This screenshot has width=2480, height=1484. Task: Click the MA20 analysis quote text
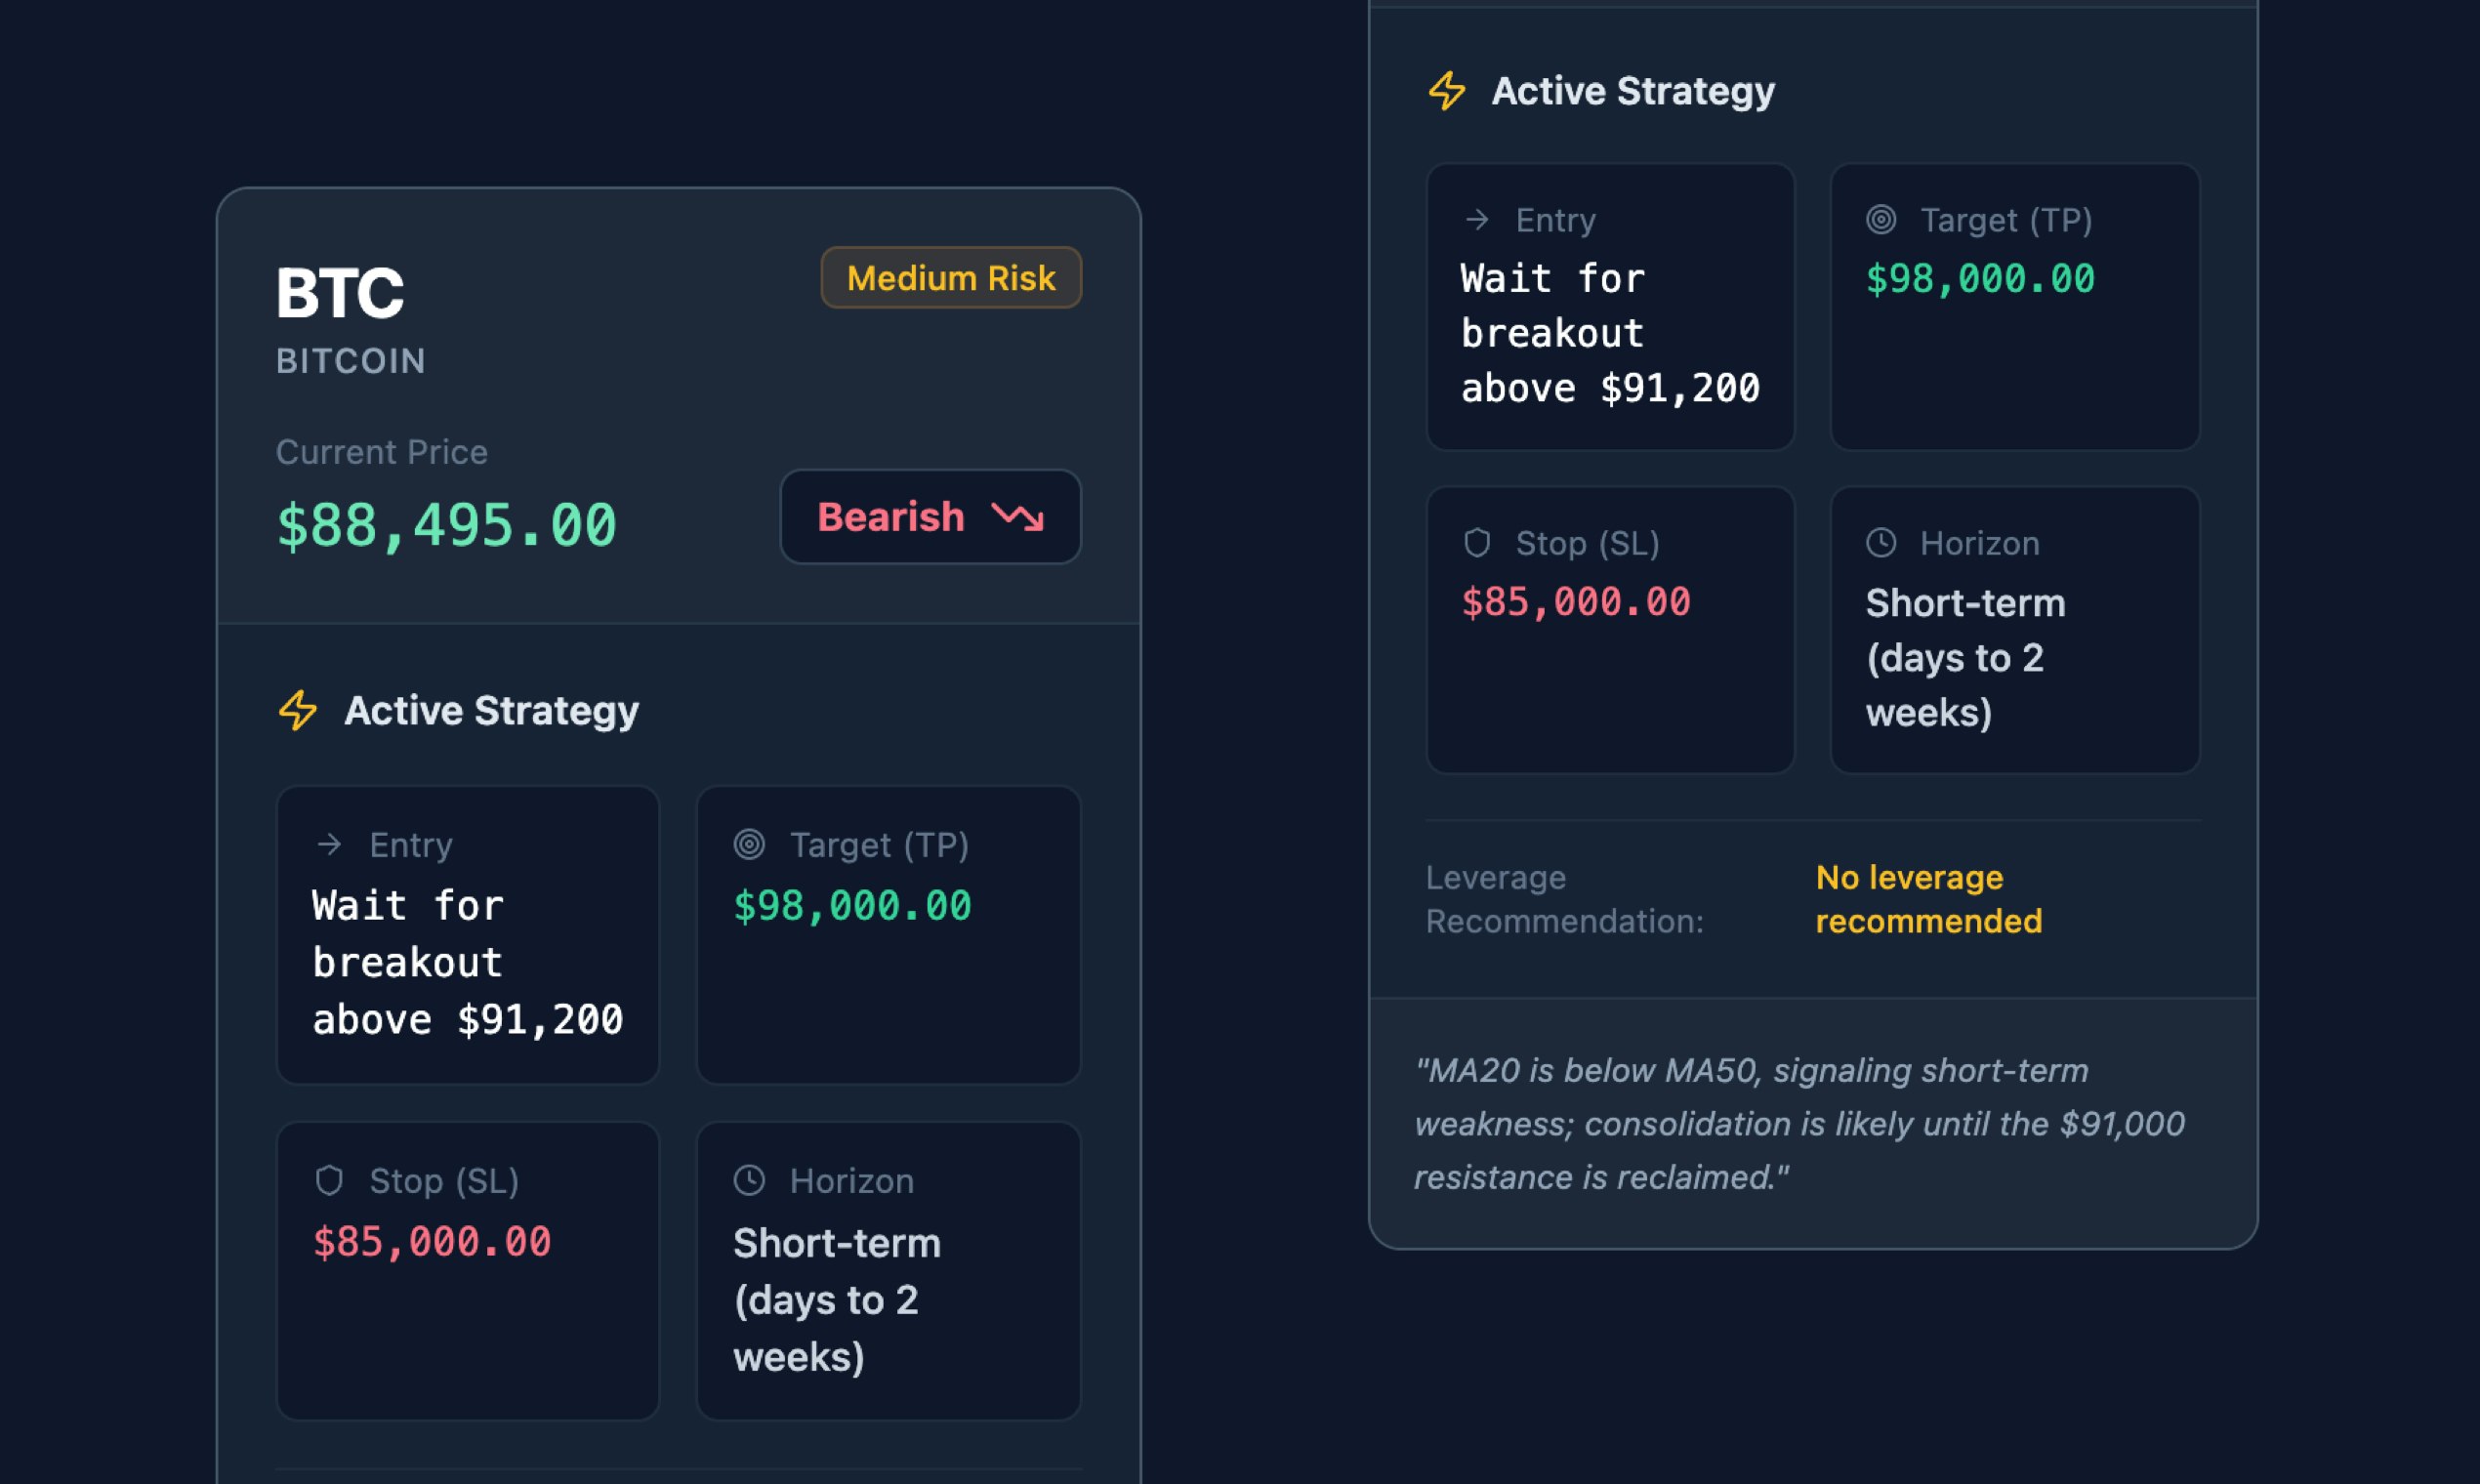point(1800,1123)
